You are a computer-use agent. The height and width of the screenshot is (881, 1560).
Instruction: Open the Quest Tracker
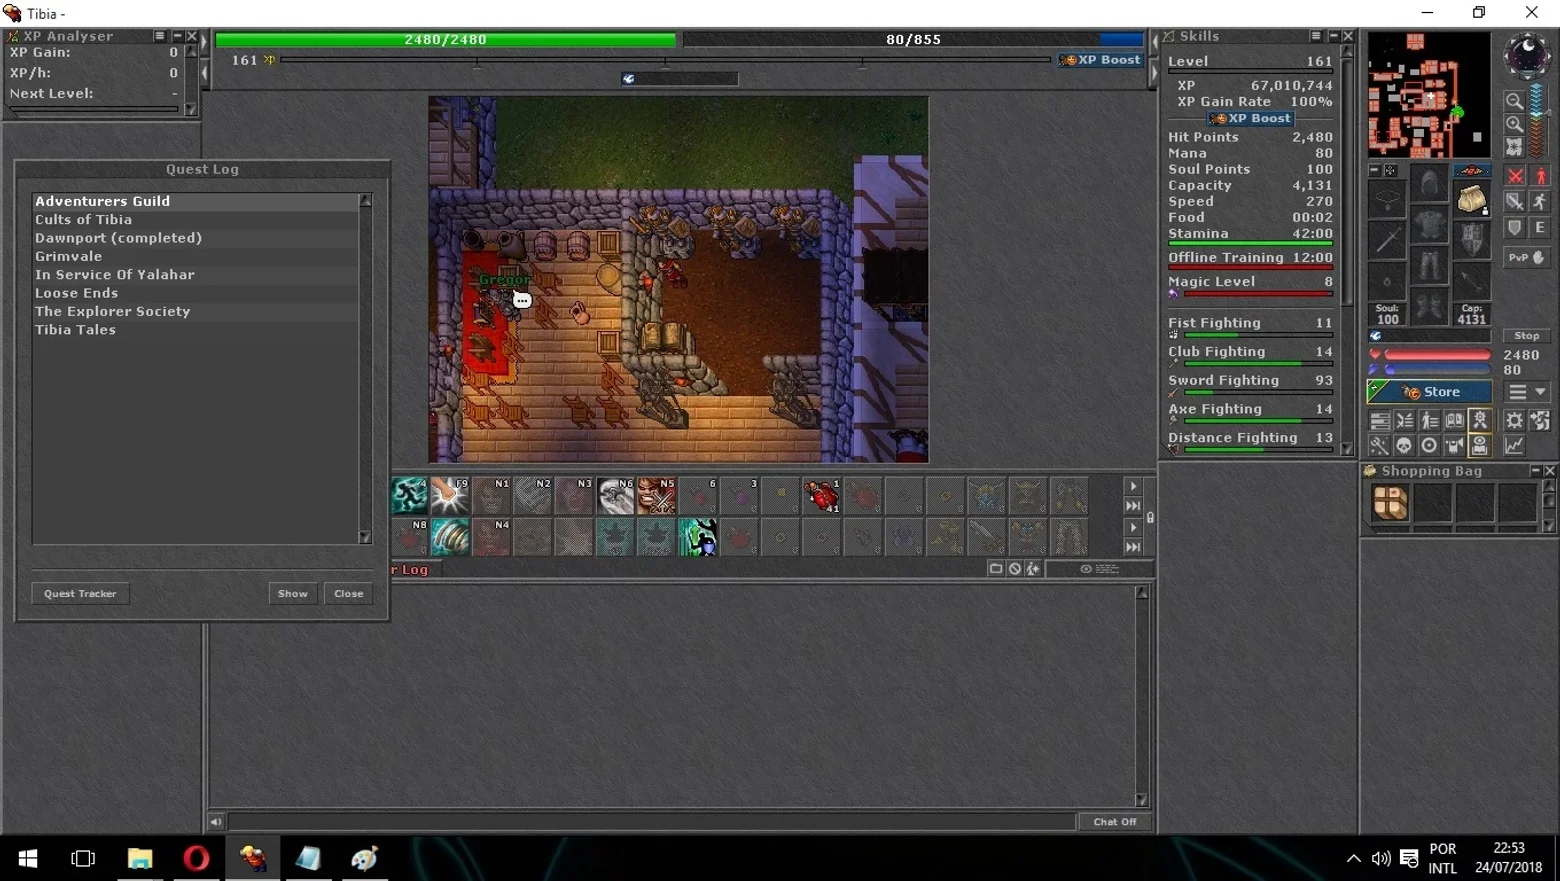80,594
